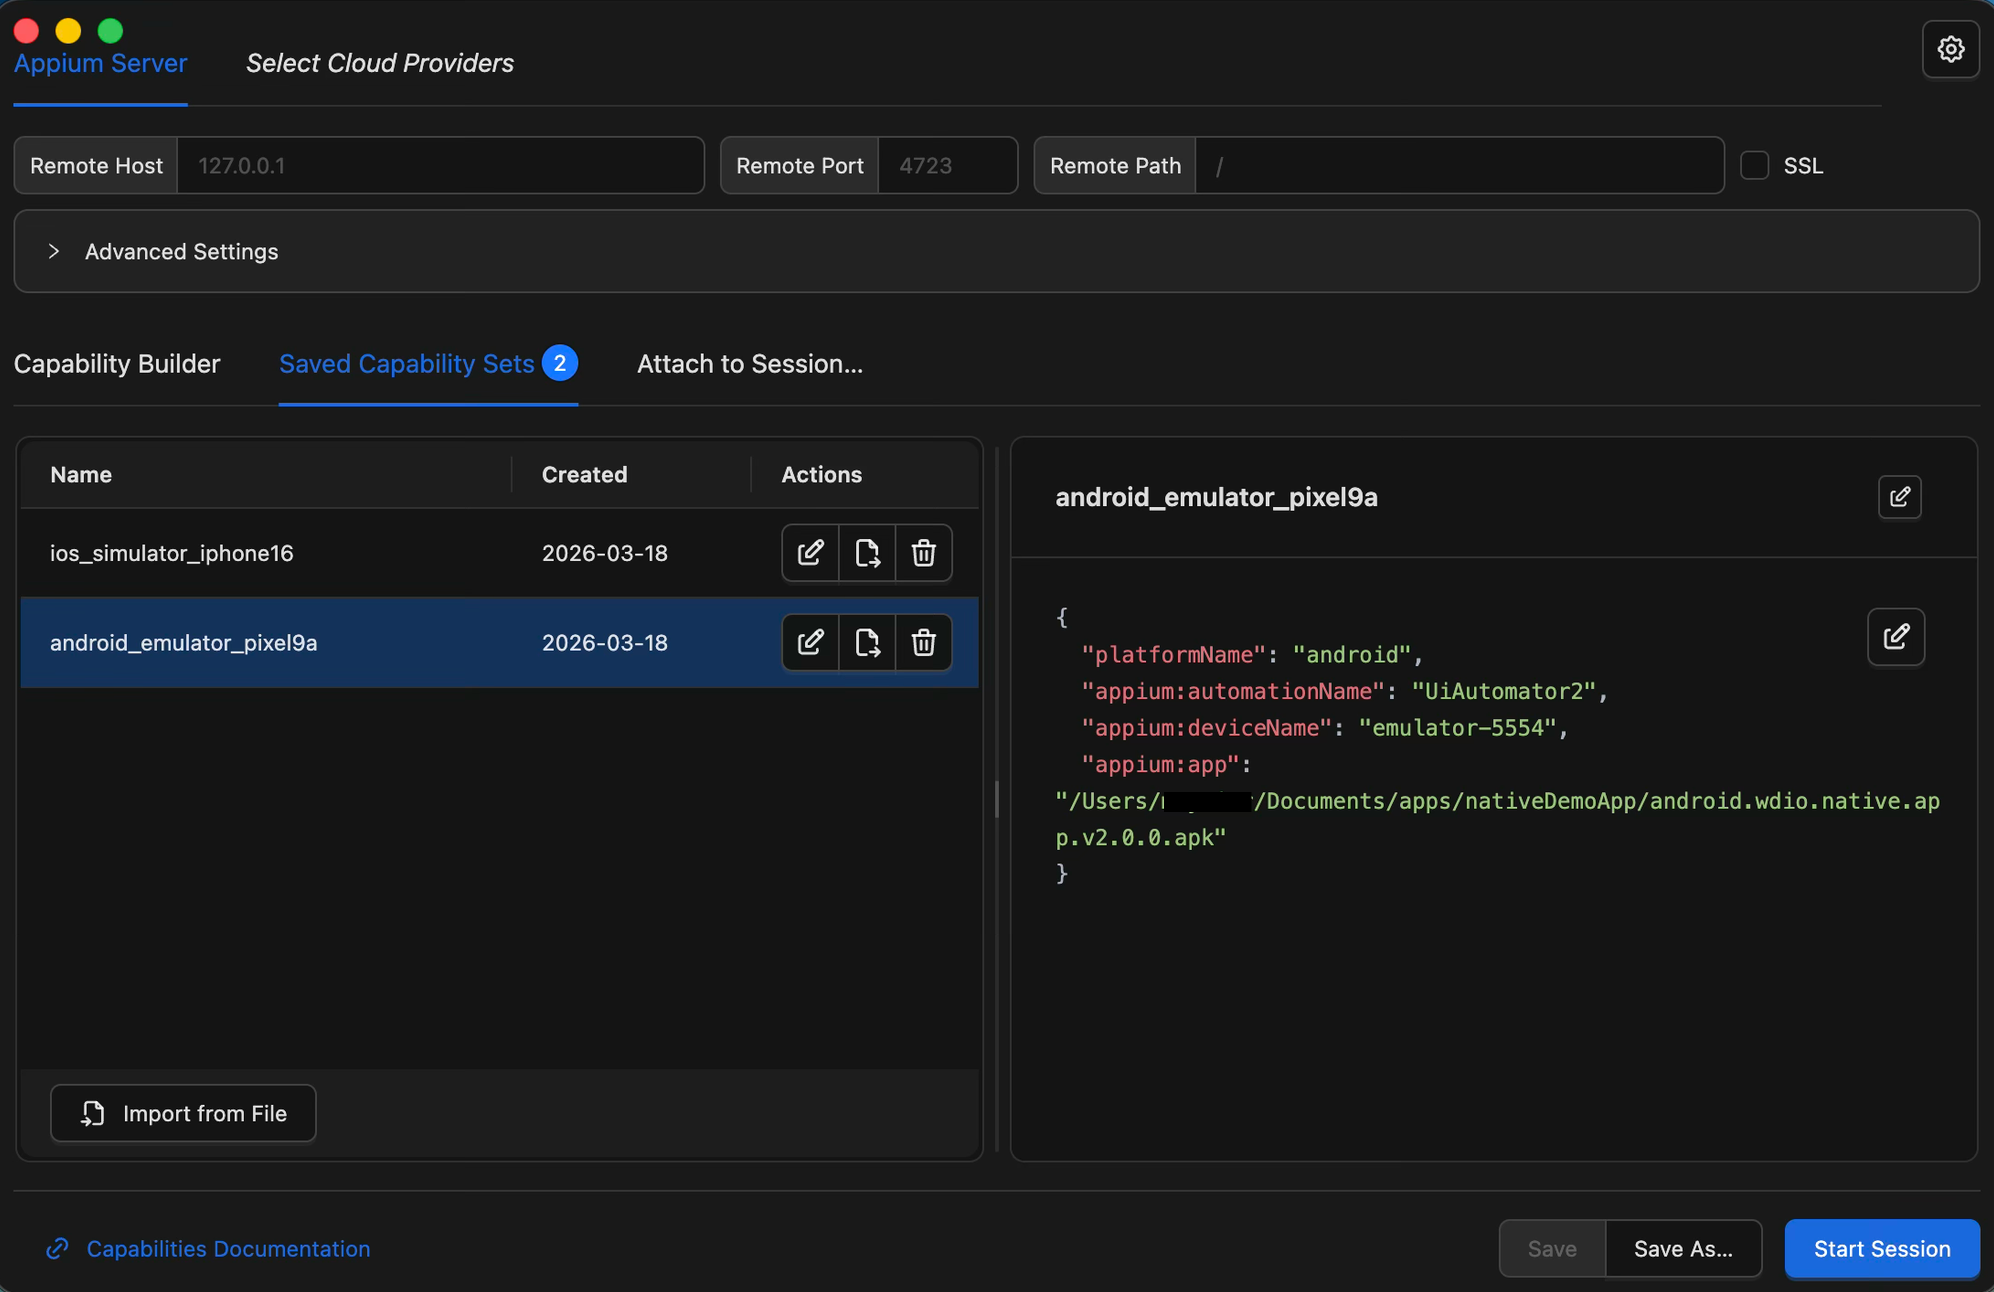Rename the android_emulator_pixel9a title in the detail panel
1994x1292 pixels.
tap(1899, 497)
